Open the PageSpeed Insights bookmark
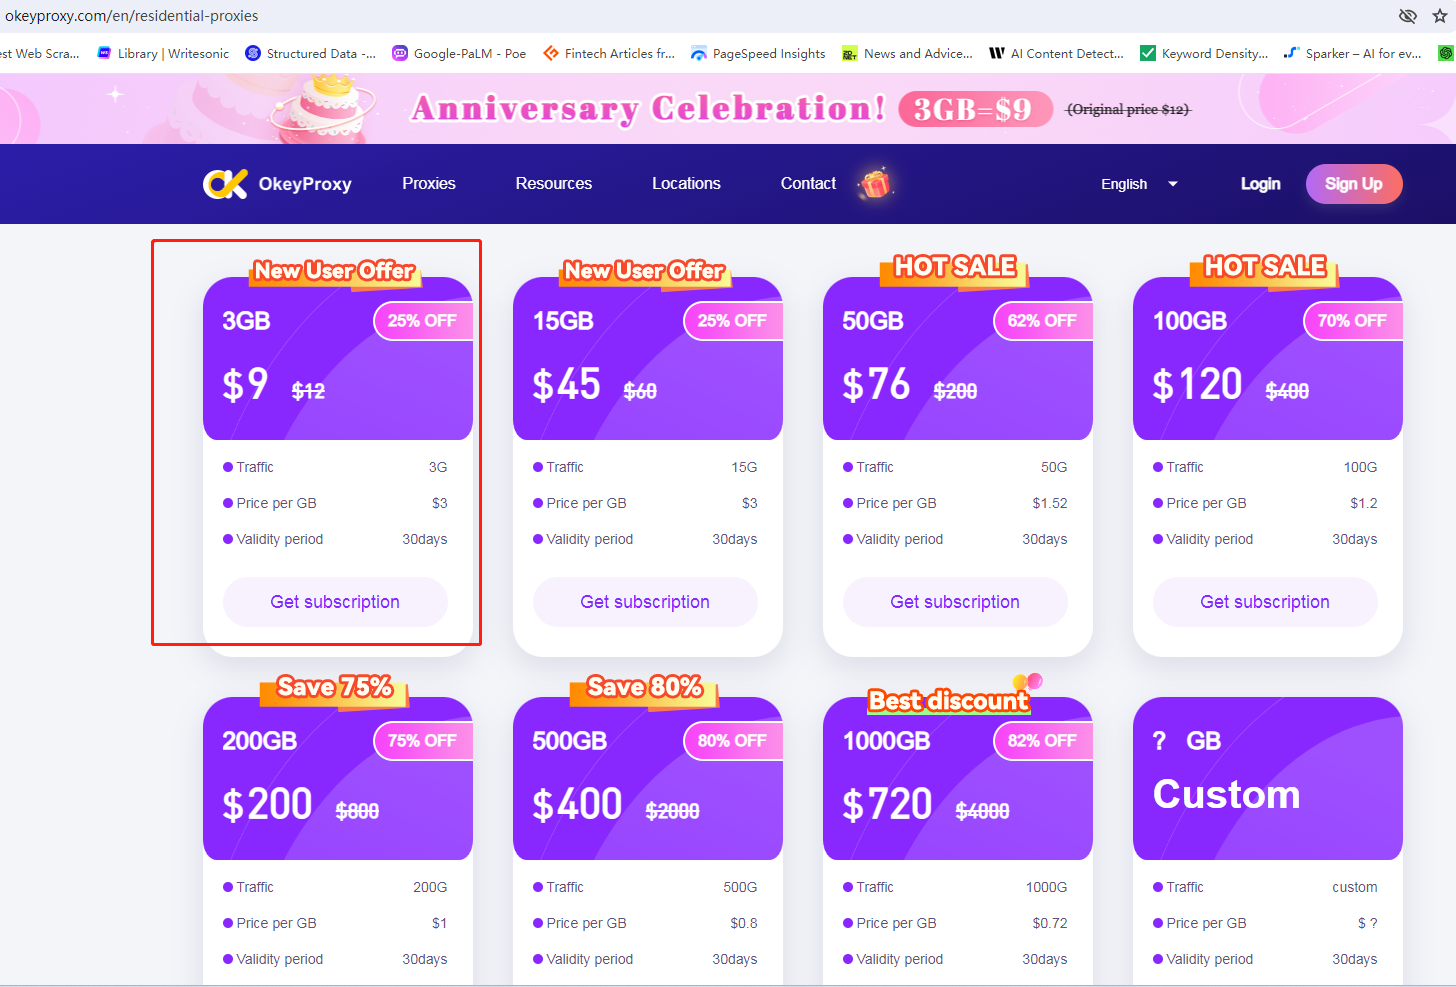 click(x=758, y=54)
